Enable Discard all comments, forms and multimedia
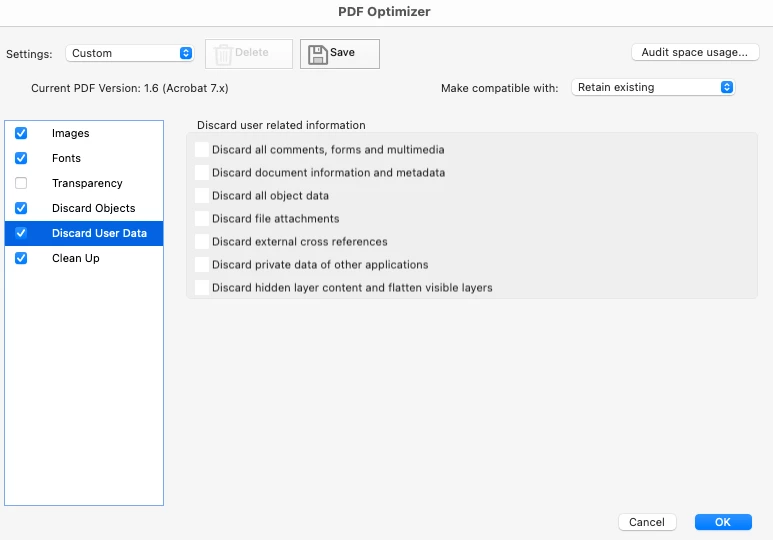 202,150
